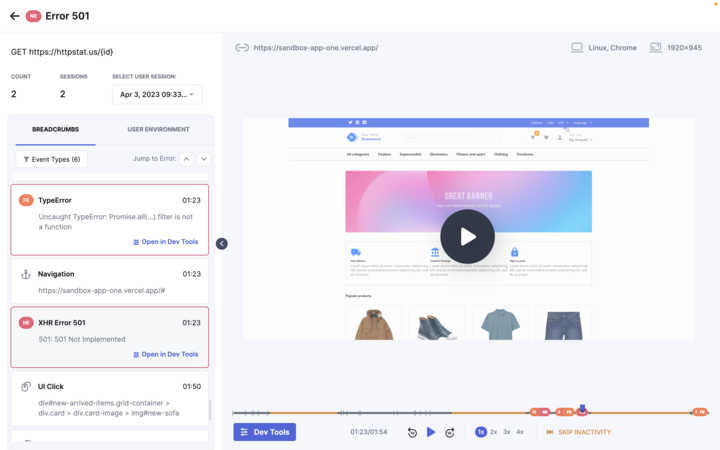Go back using the top-left arrow
The width and height of the screenshot is (720, 450).
14,16
